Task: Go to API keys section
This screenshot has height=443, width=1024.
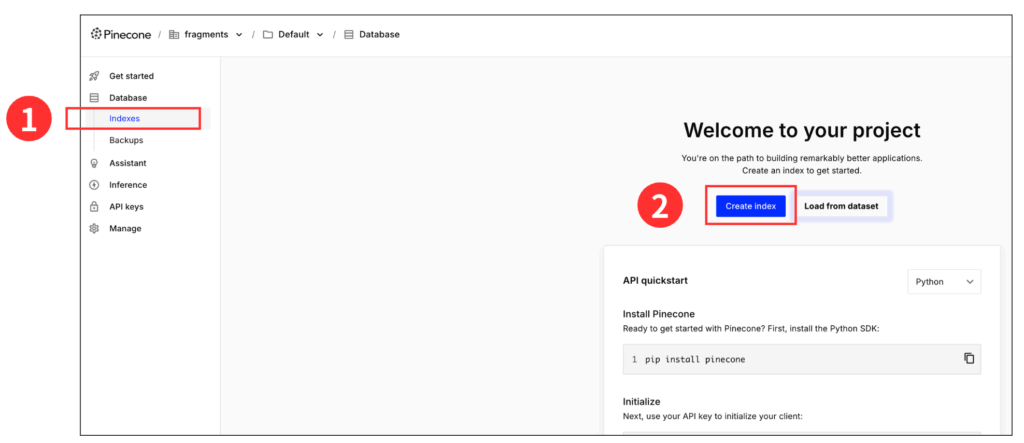Action: click(x=126, y=207)
